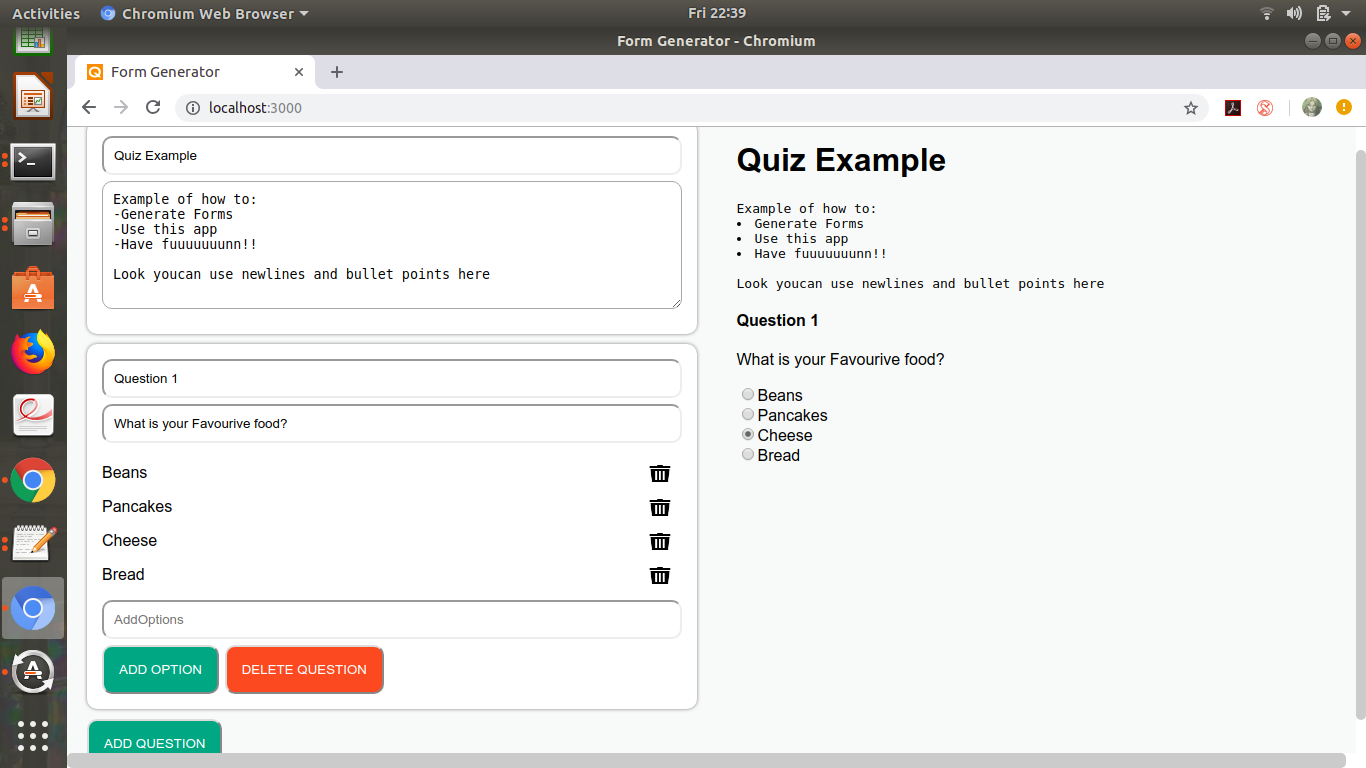Open a new browser tab with plus
Viewport: 1366px width, 768px height.
tap(336, 71)
